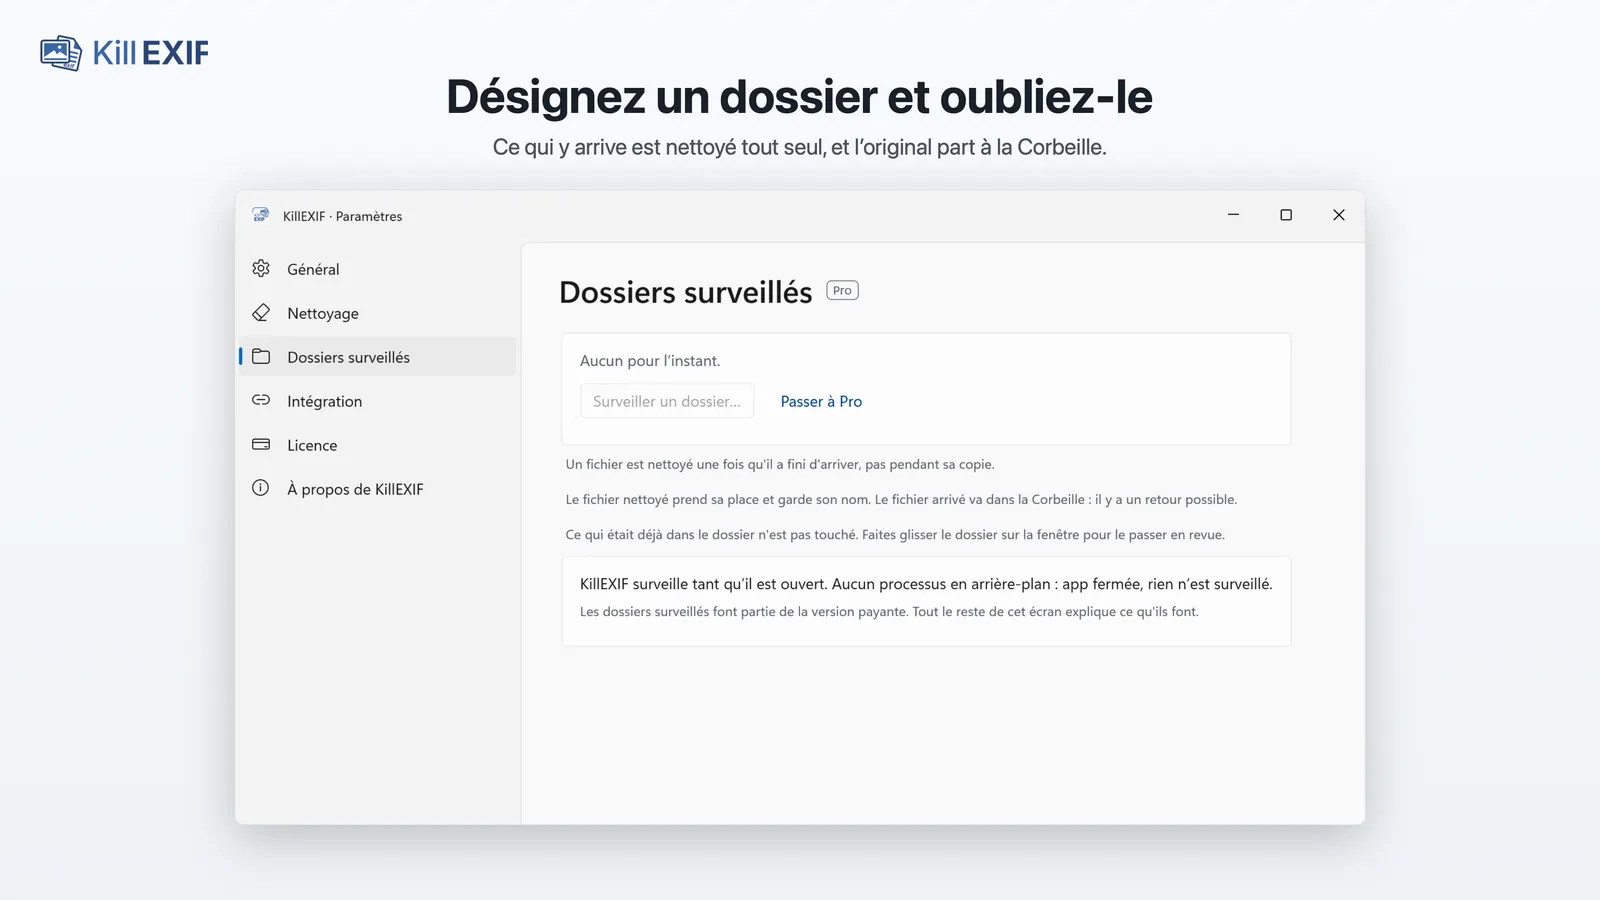Click the Dossiers surveillés folder icon

[x=261, y=356]
